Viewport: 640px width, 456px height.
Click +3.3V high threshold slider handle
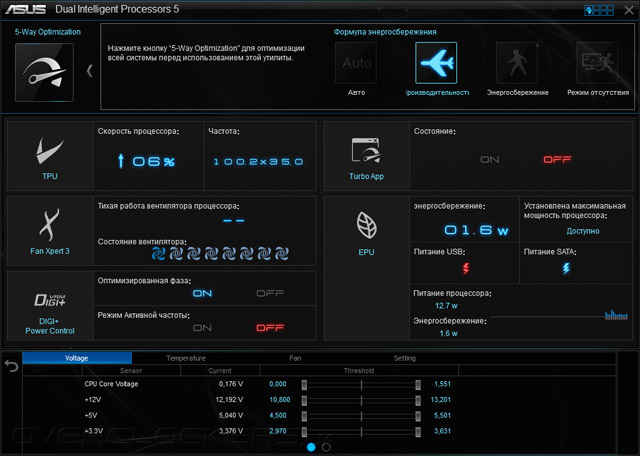(x=418, y=432)
